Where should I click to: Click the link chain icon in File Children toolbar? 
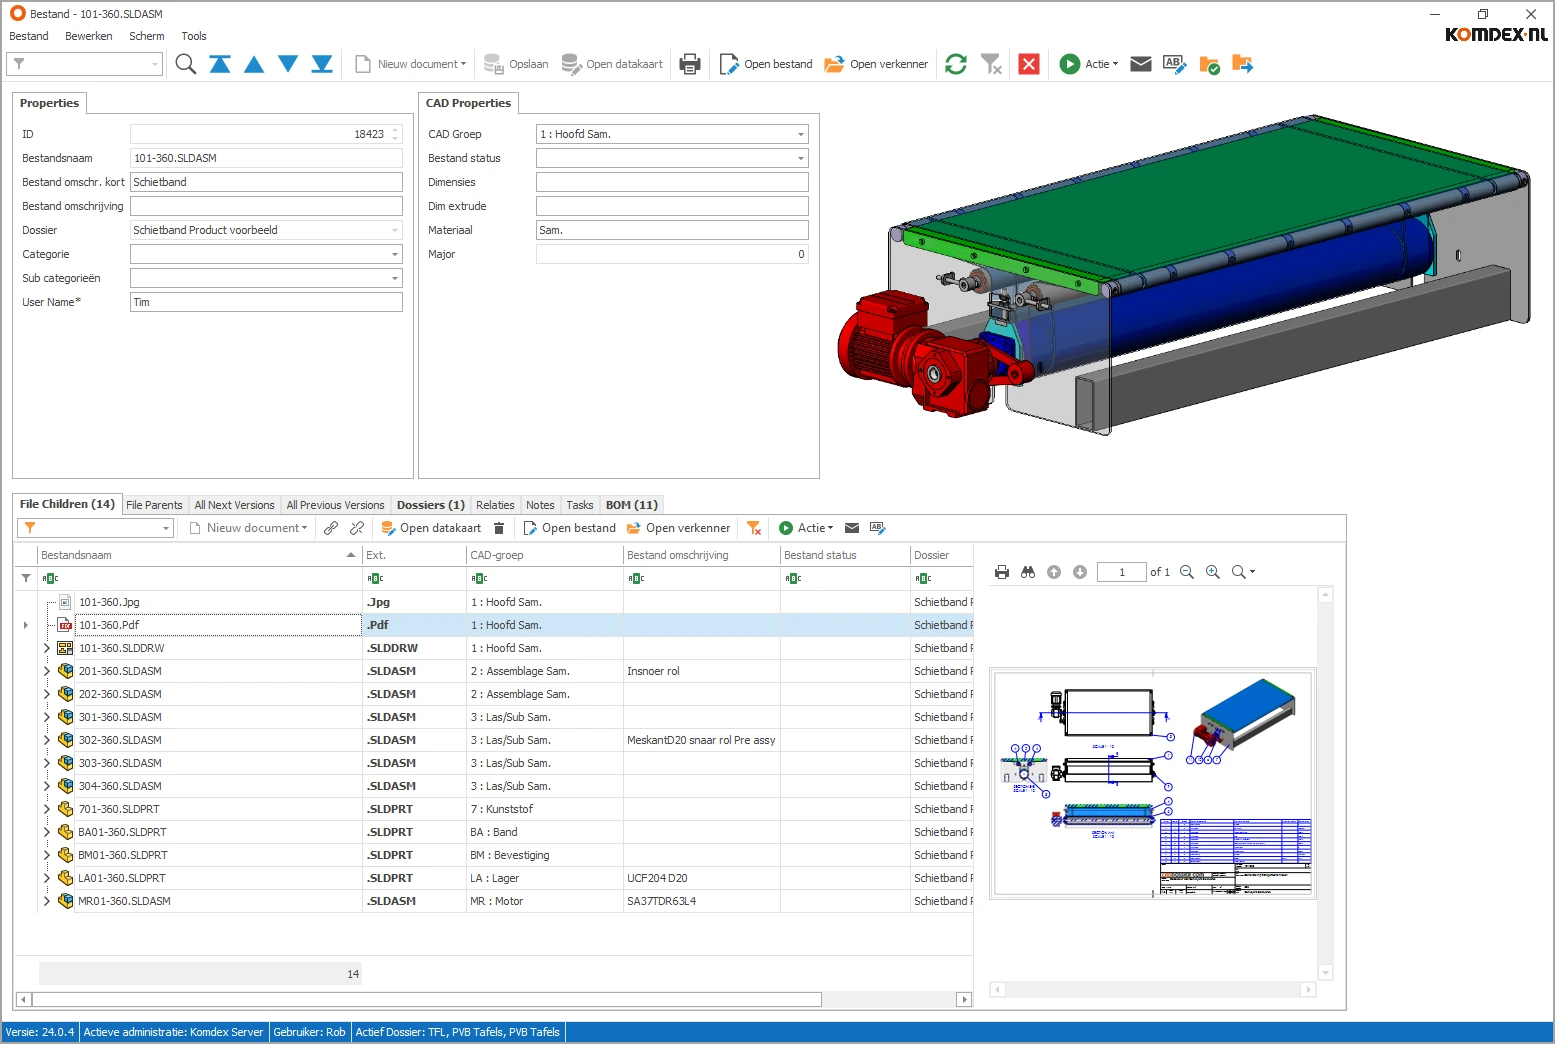tap(331, 528)
